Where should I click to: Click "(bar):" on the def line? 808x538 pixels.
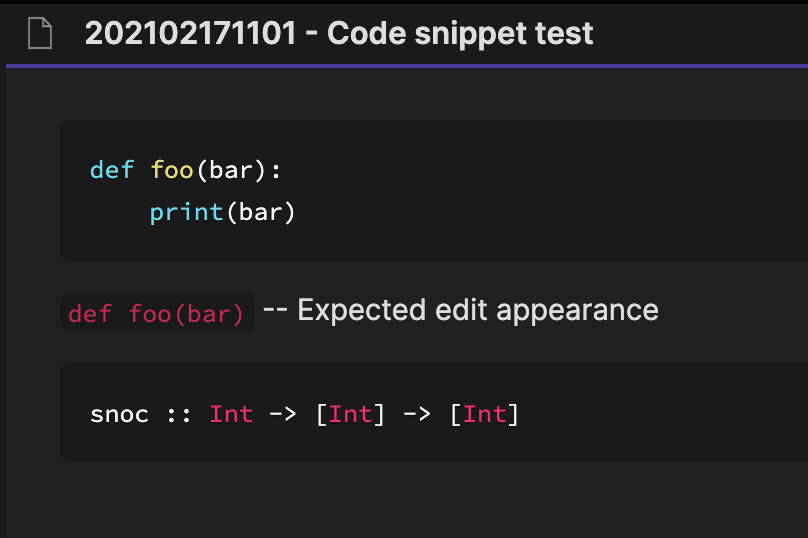(239, 170)
